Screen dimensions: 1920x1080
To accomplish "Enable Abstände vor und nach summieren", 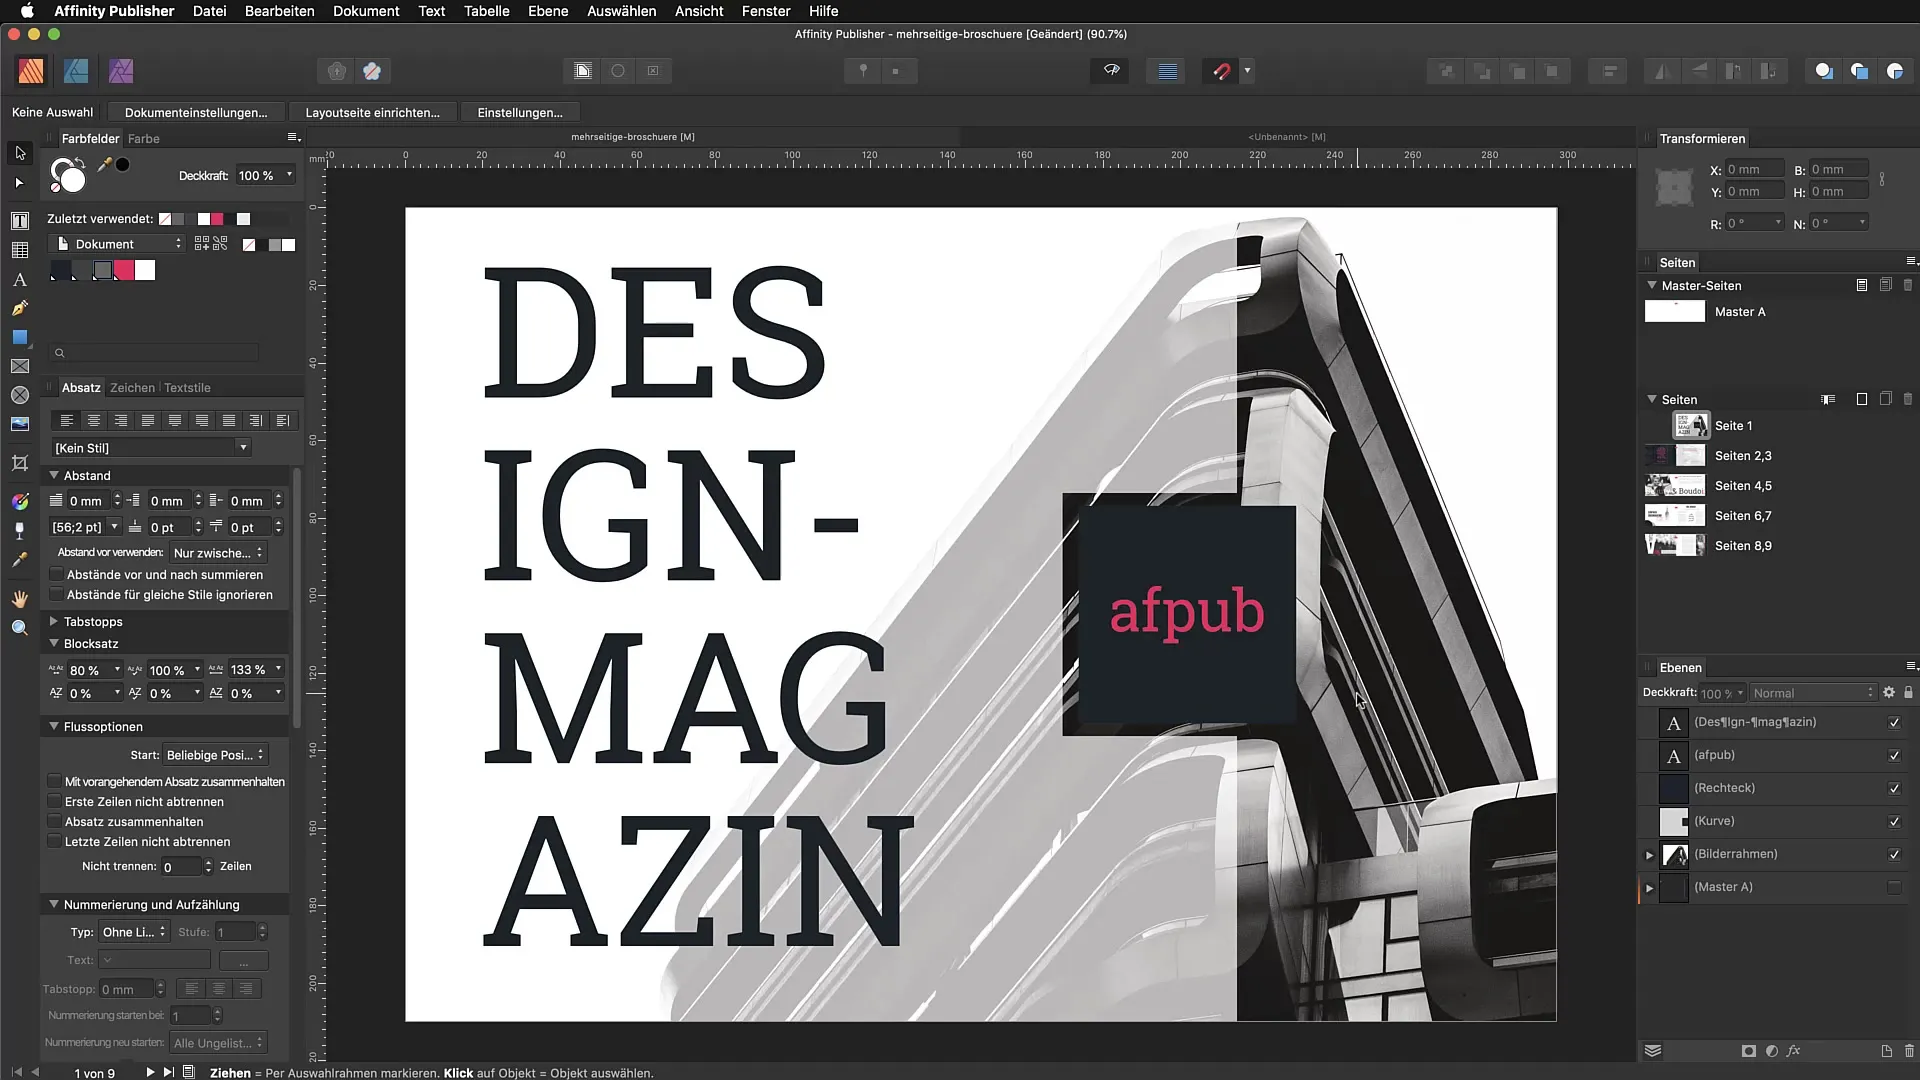I will pos(57,575).
